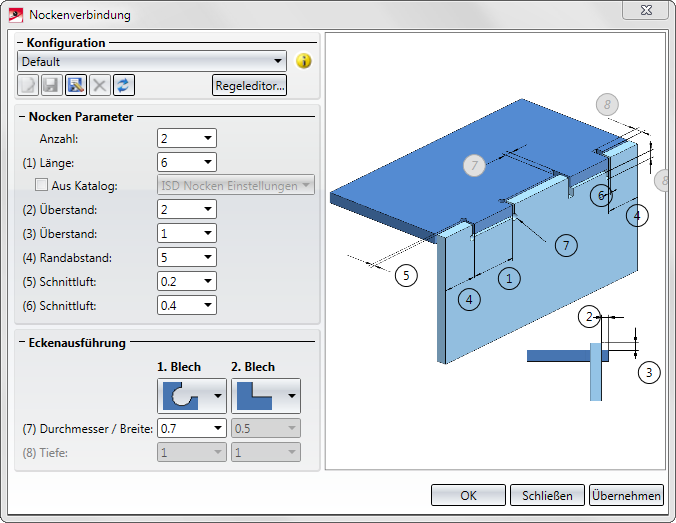Click the (1) Länge label
This screenshot has height=523, width=676.
click(48, 163)
